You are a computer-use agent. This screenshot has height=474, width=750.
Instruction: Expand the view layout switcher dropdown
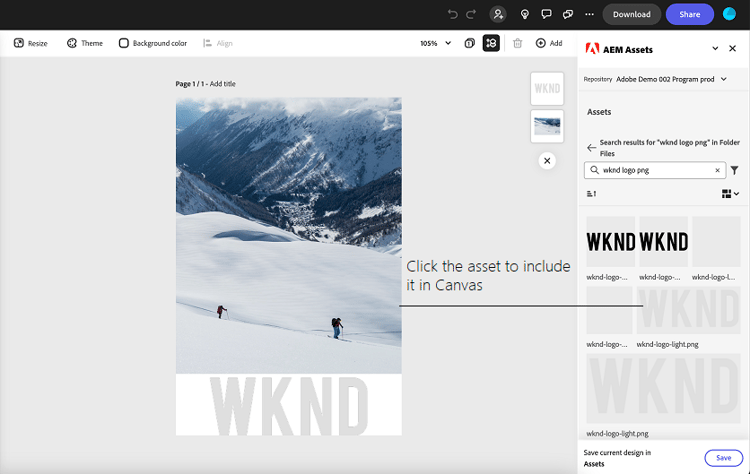(730, 194)
